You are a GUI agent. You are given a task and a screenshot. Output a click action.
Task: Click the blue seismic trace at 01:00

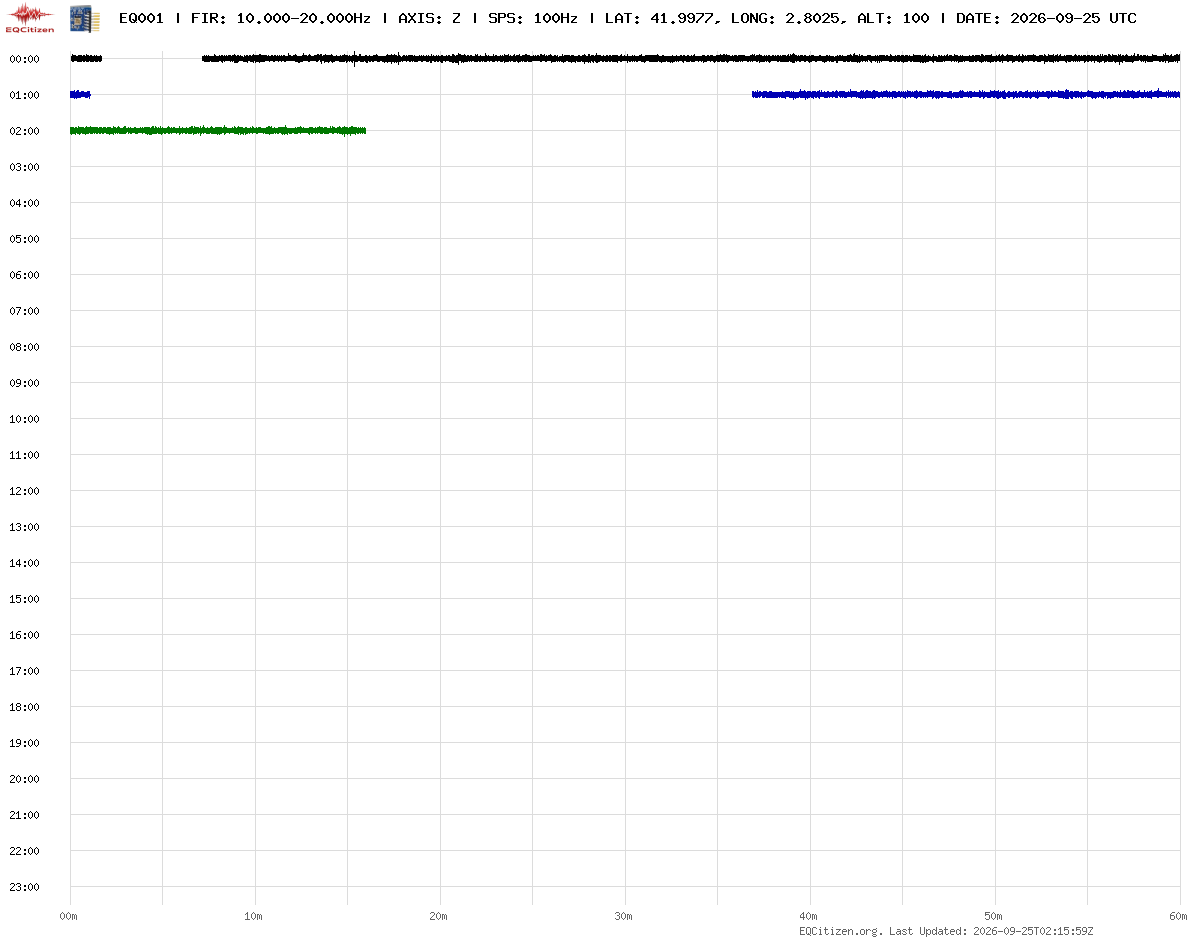coord(966,94)
